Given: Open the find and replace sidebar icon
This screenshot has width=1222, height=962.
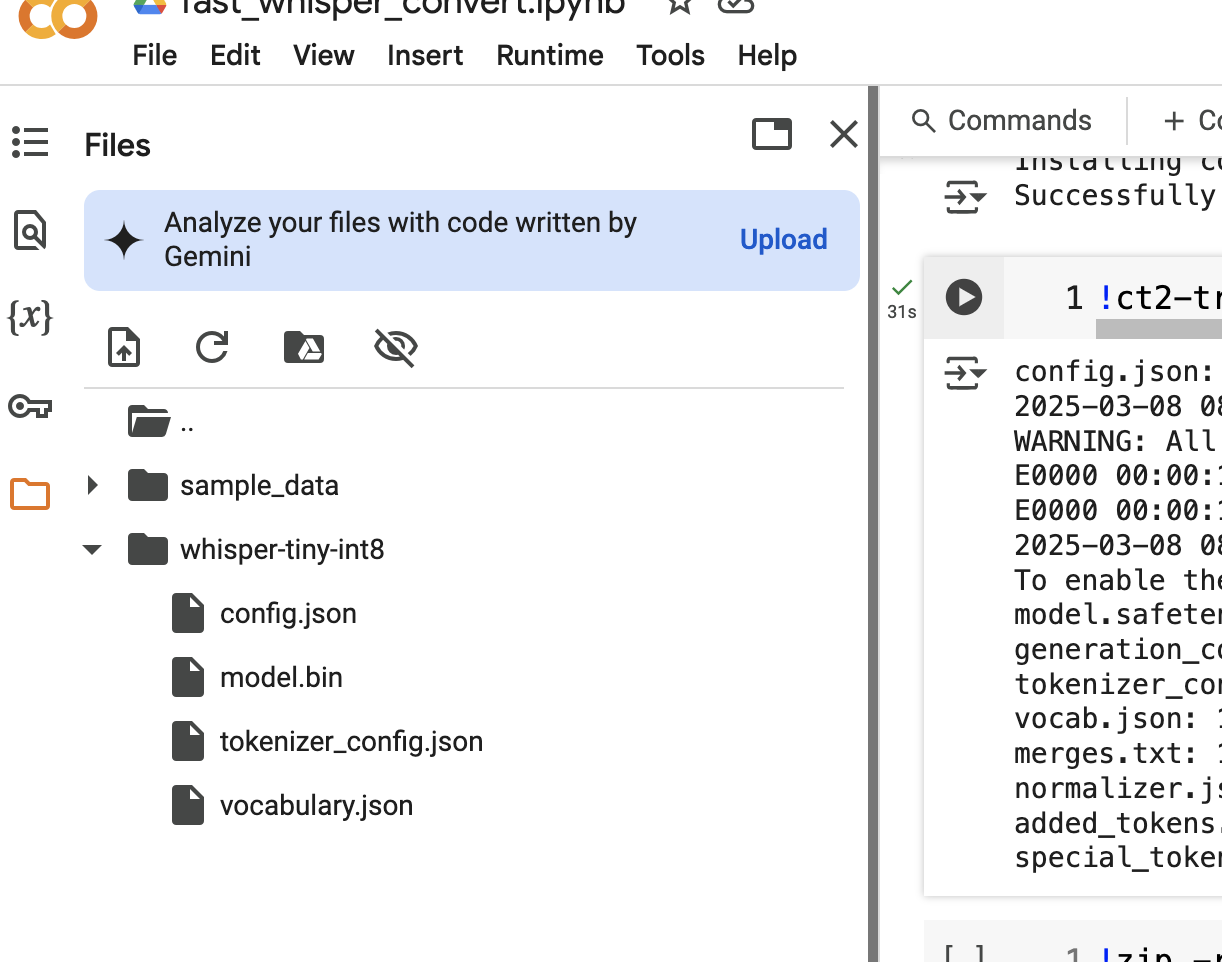Looking at the screenshot, I should (30, 231).
